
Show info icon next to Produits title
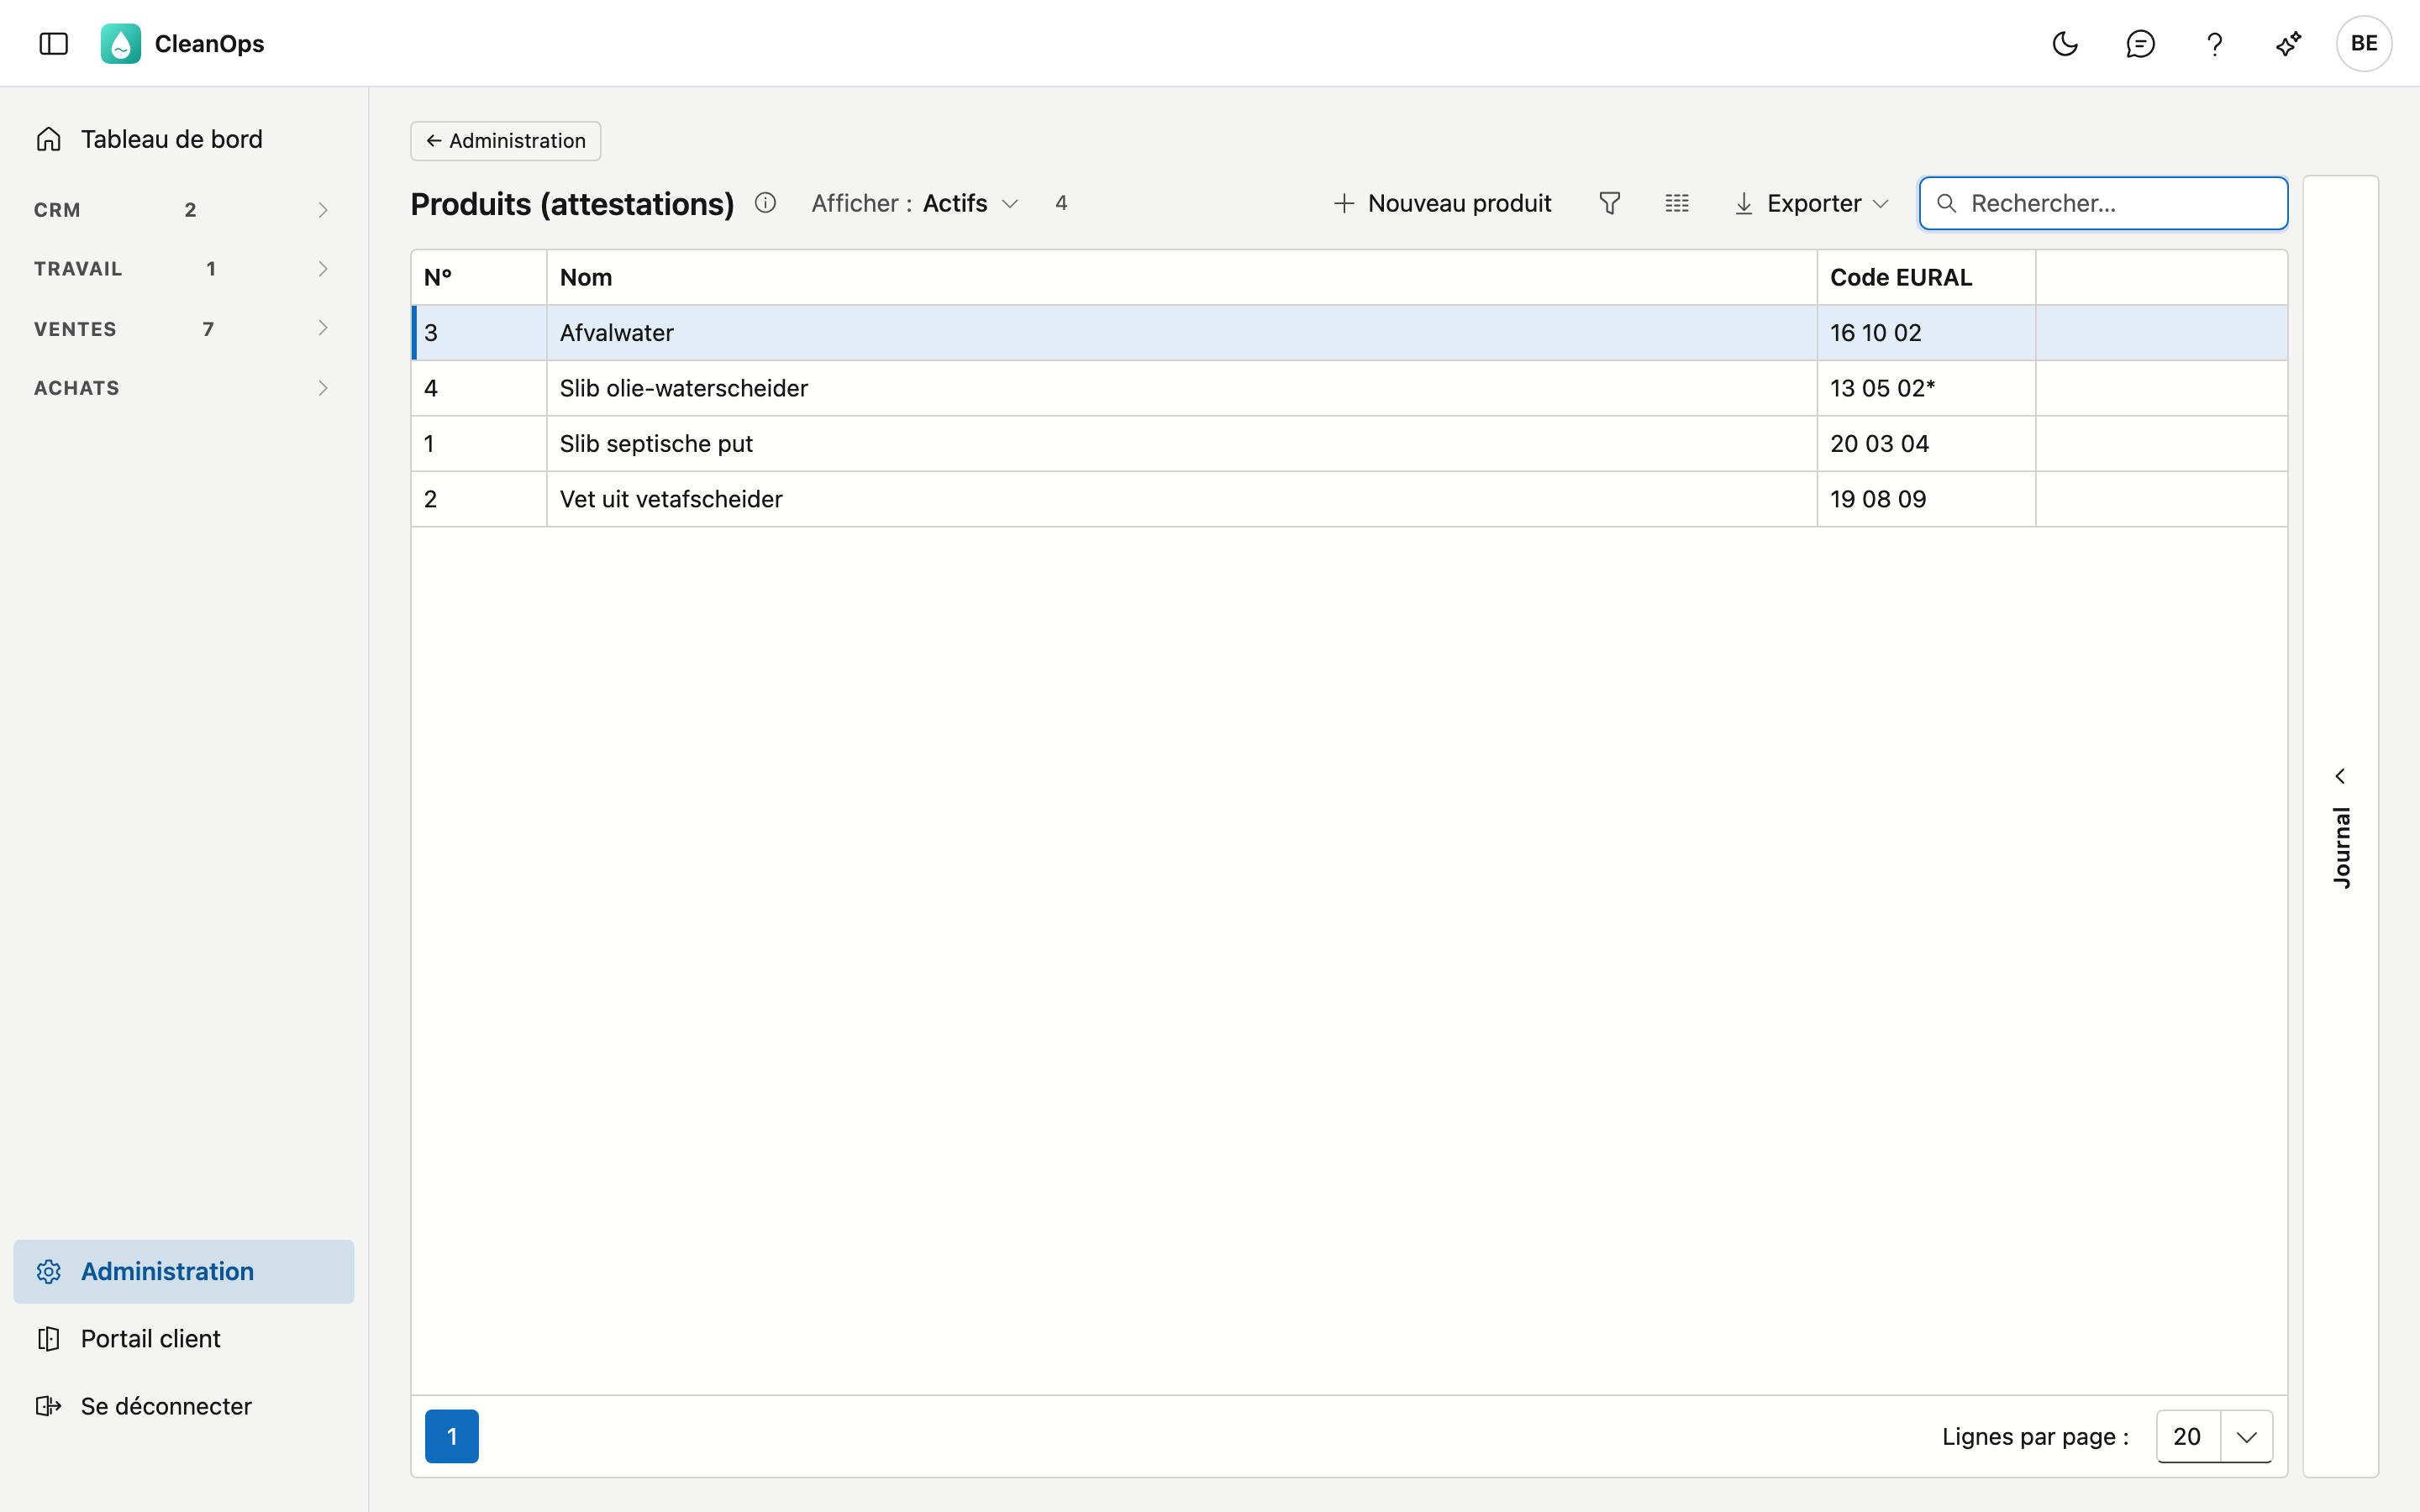pos(765,203)
